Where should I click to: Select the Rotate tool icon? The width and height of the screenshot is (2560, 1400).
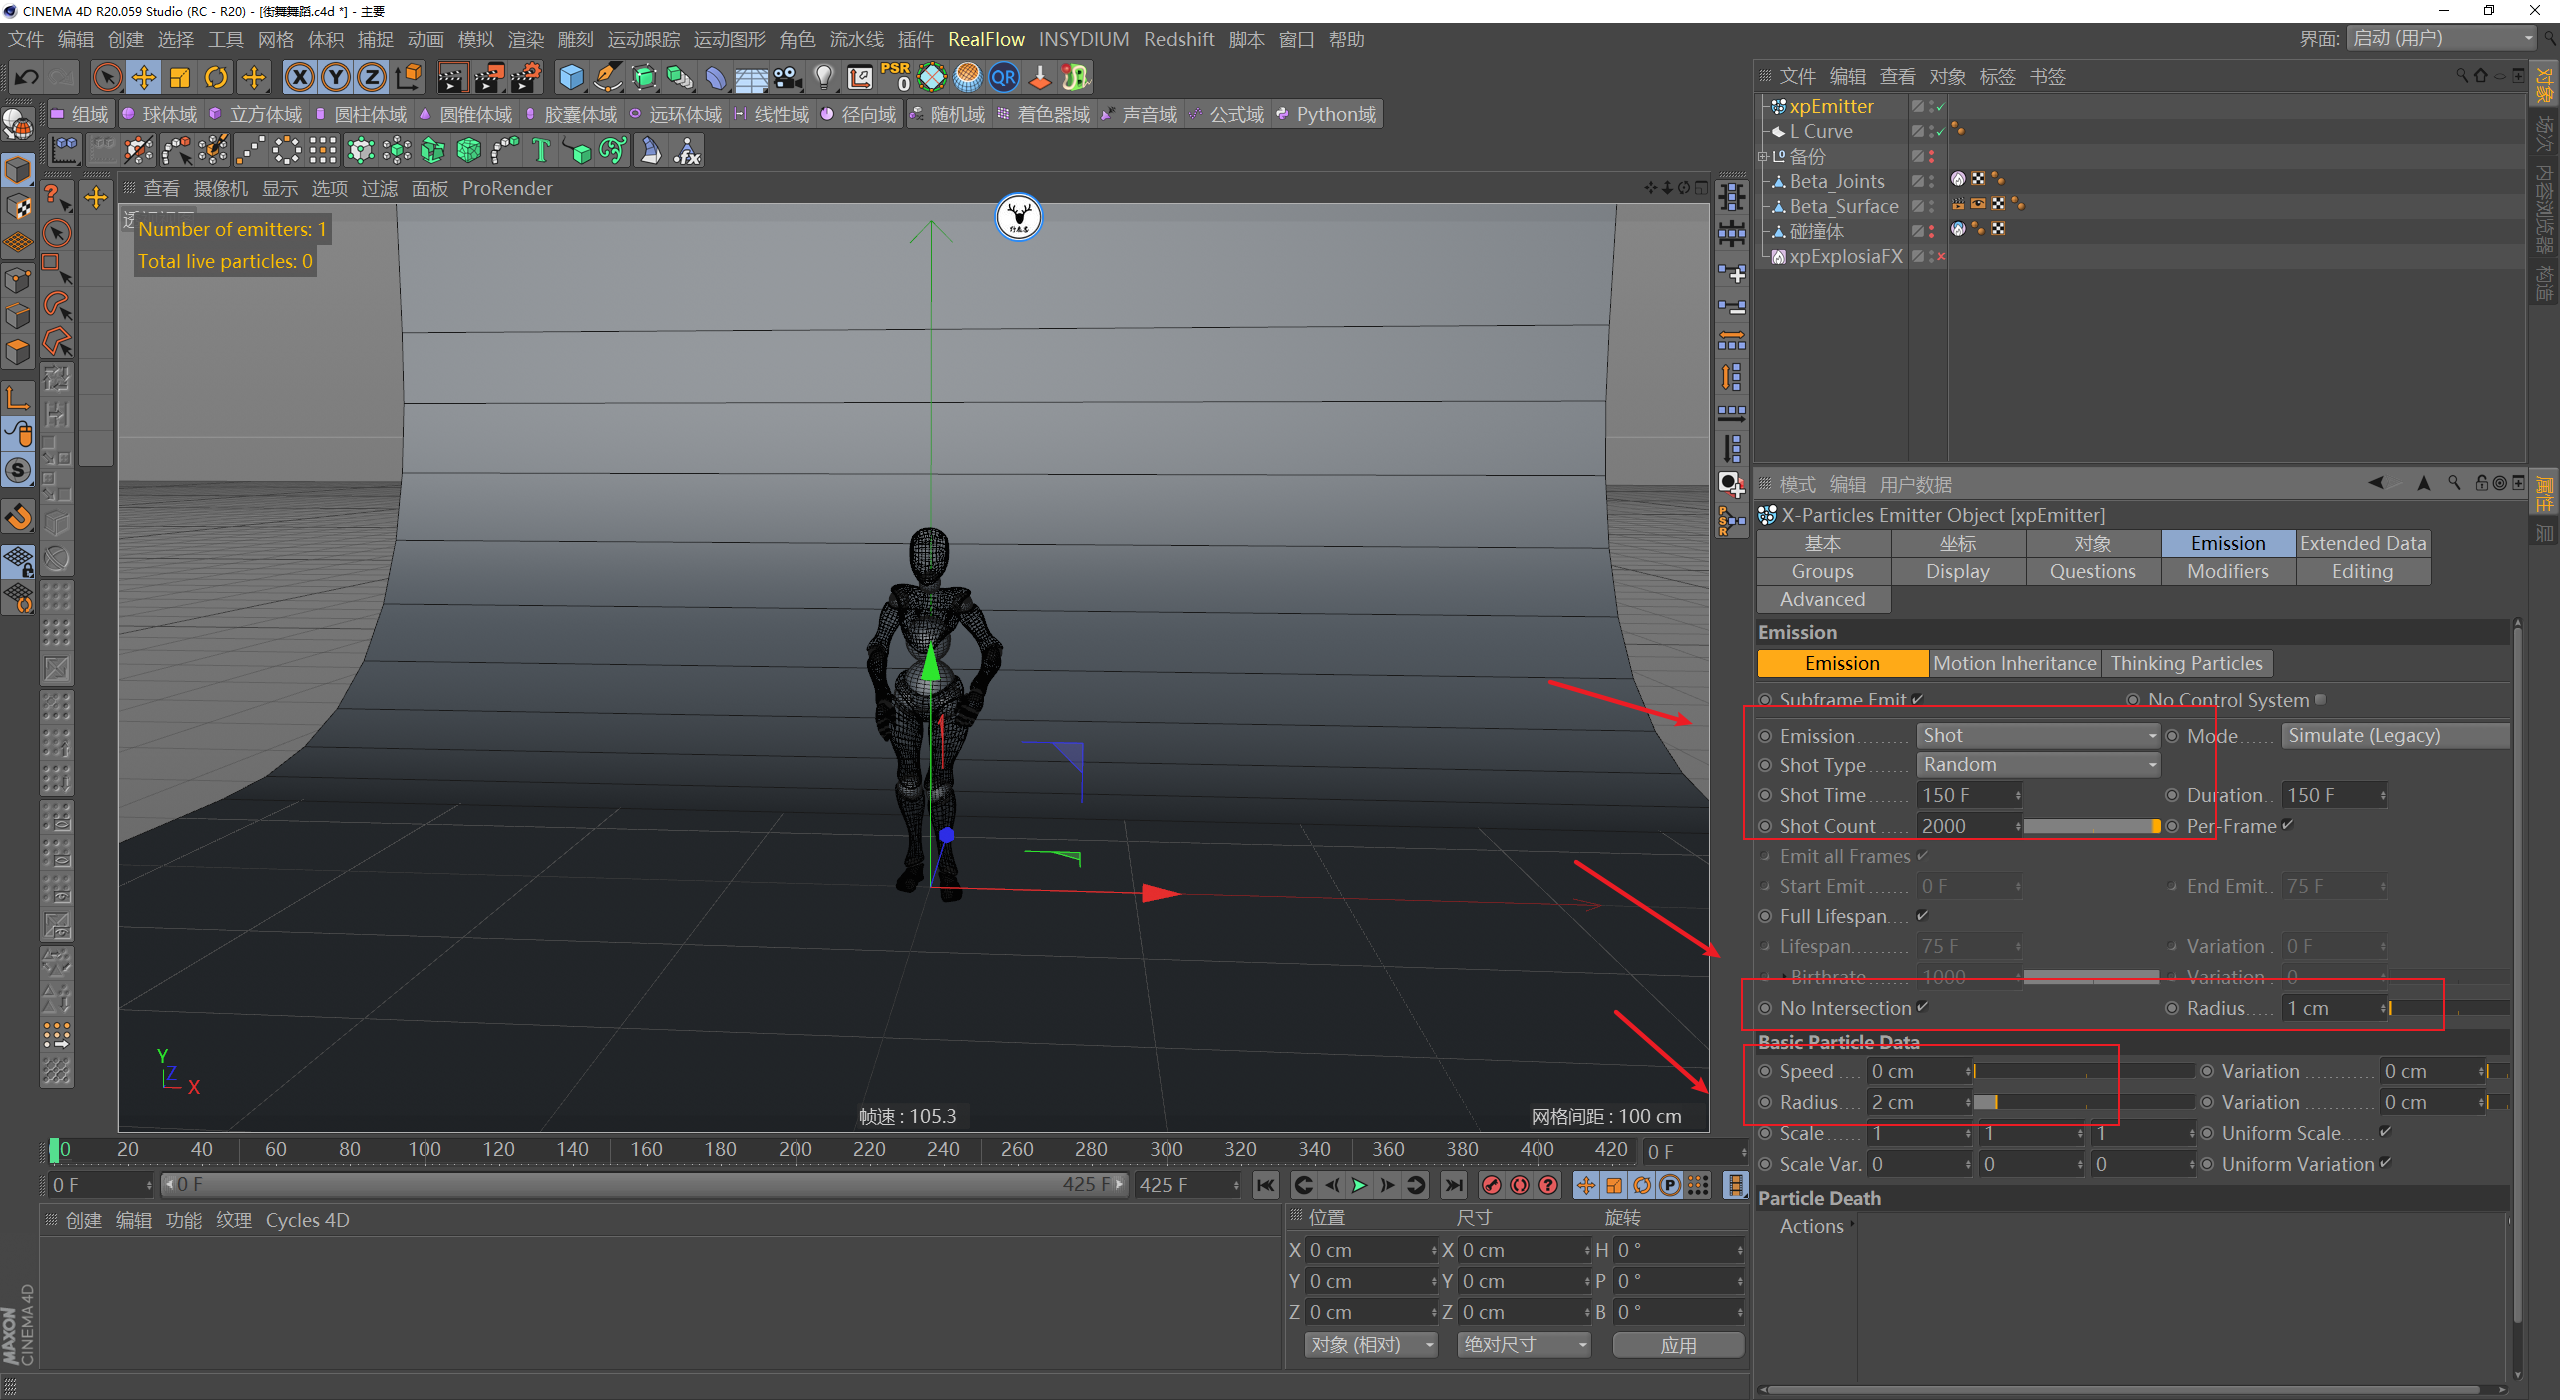coord(216,77)
